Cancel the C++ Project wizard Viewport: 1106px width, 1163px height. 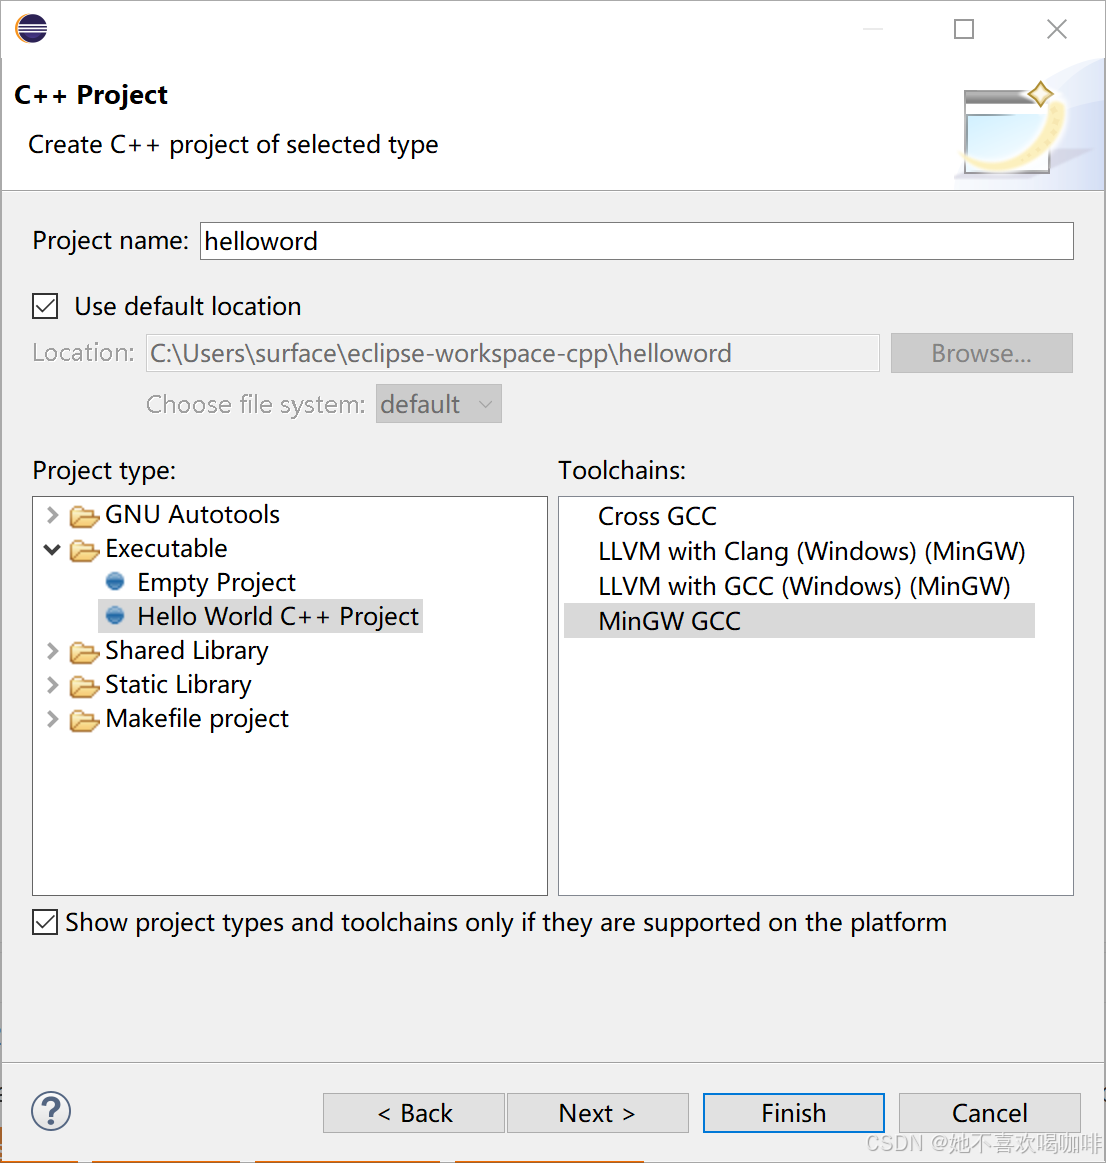pos(990,1113)
